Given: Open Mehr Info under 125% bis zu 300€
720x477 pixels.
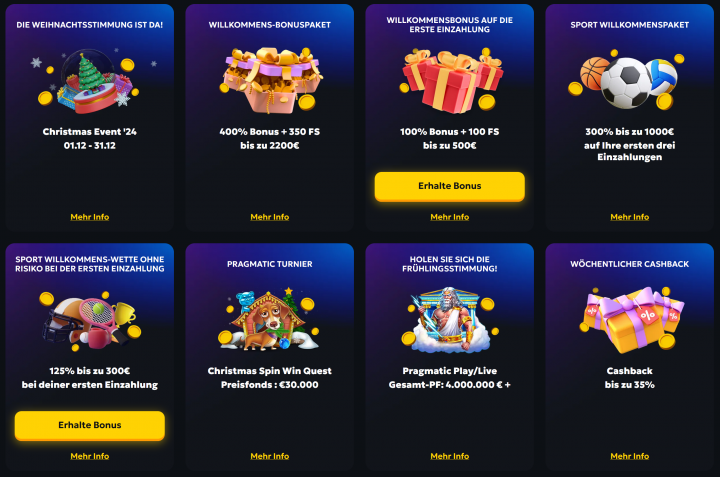Looking at the screenshot, I should 90,456.
